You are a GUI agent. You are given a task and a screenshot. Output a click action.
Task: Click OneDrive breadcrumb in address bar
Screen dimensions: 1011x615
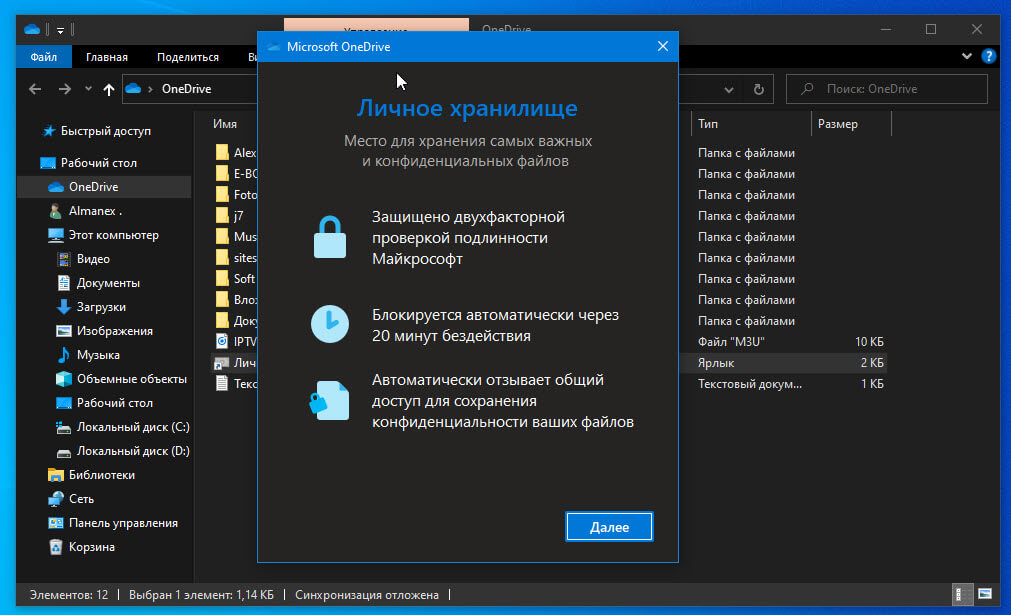point(186,89)
